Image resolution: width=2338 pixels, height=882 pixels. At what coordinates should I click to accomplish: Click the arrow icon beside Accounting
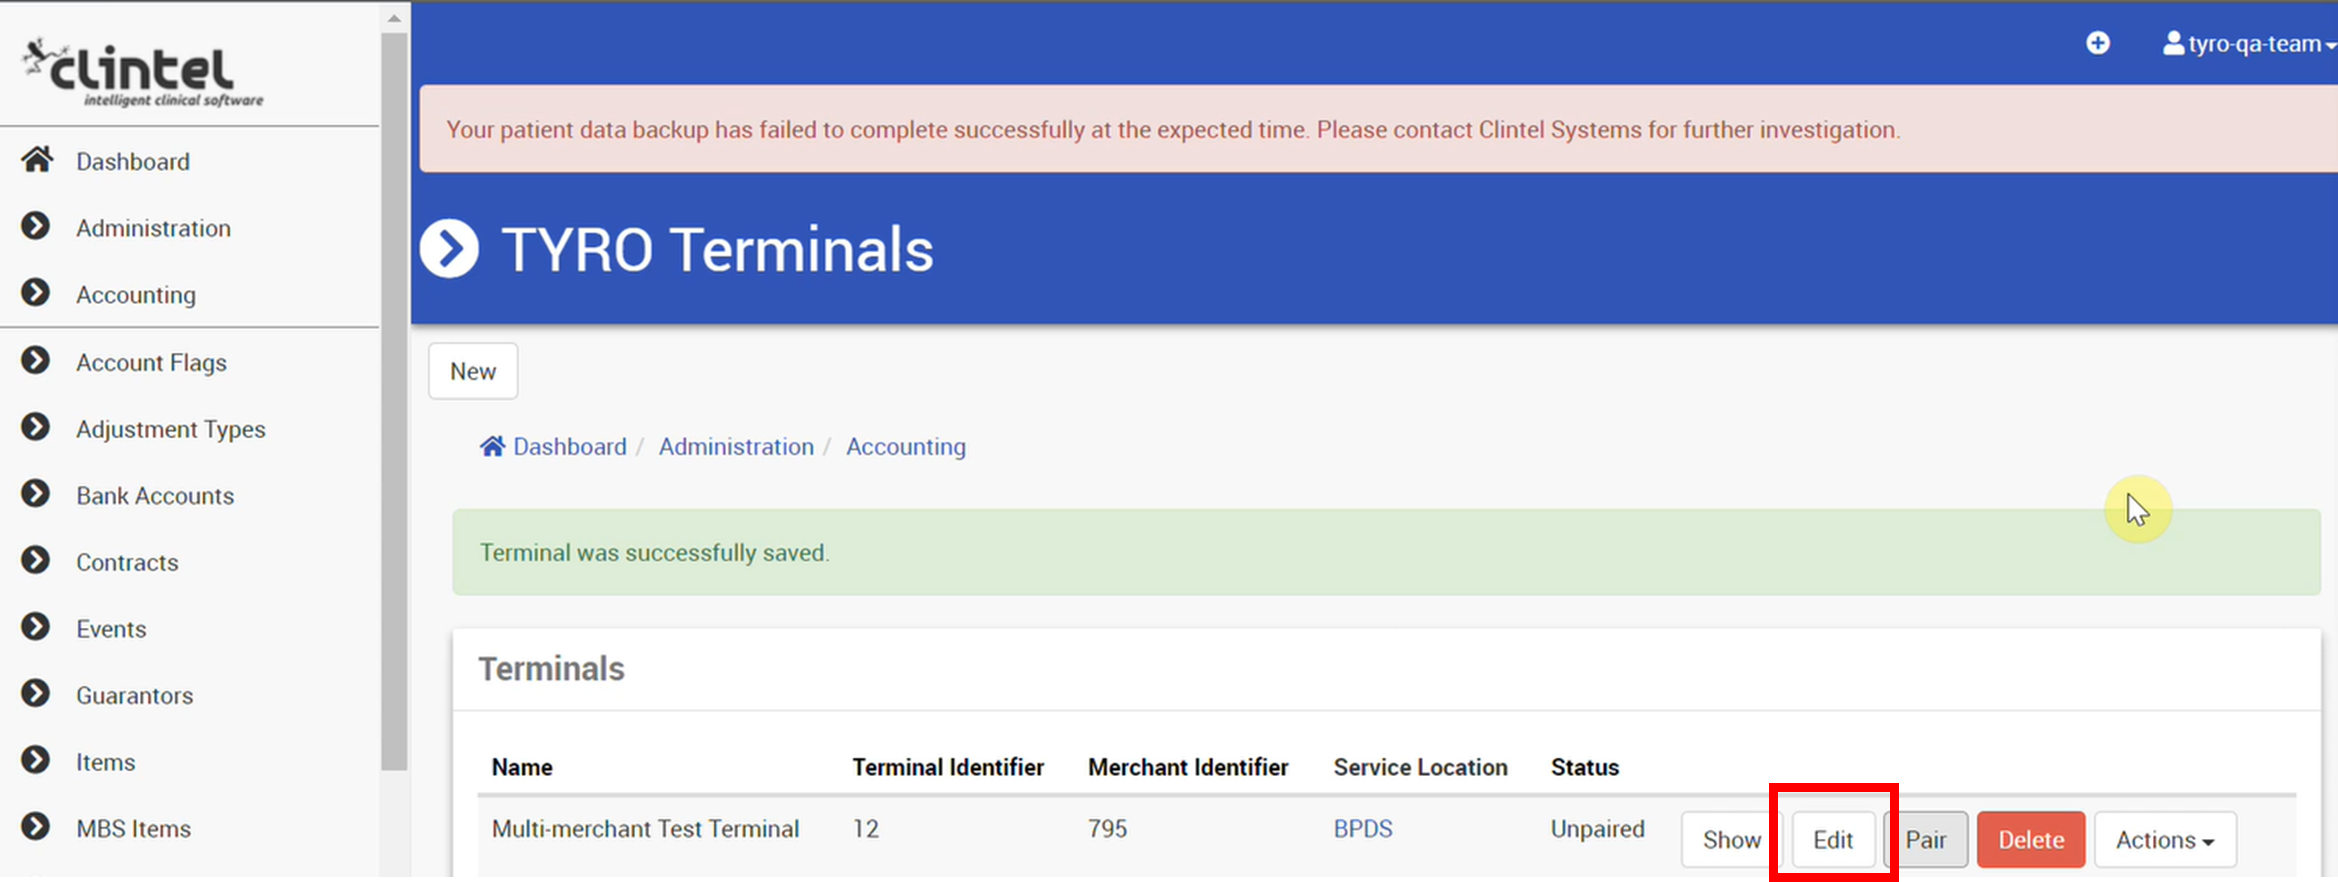[36, 293]
